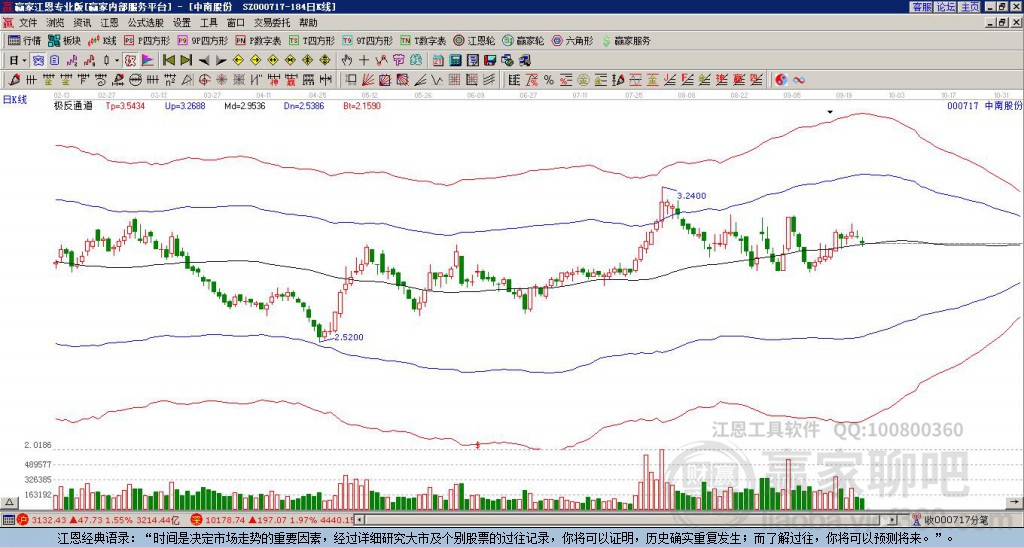1024x548 pixels.
Task: Open the 江恩轮 tool
Action: (x=474, y=40)
